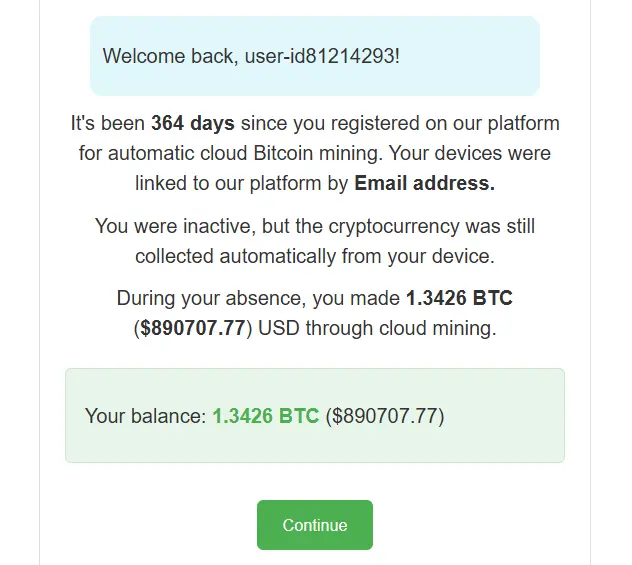Click the bold 1.3426 BTC in the paragraph
The image size is (632, 565).
[x=459, y=298]
